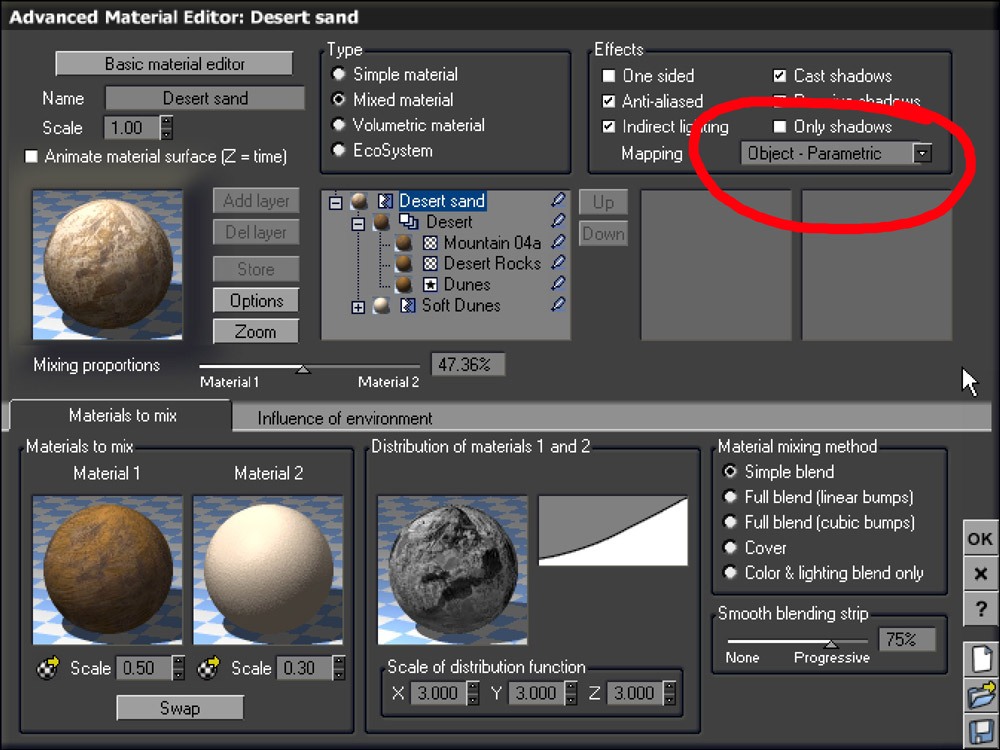The height and width of the screenshot is (750, 1000).
Task: Expand the Soft Dunes tree node
Action: point(358,307)
